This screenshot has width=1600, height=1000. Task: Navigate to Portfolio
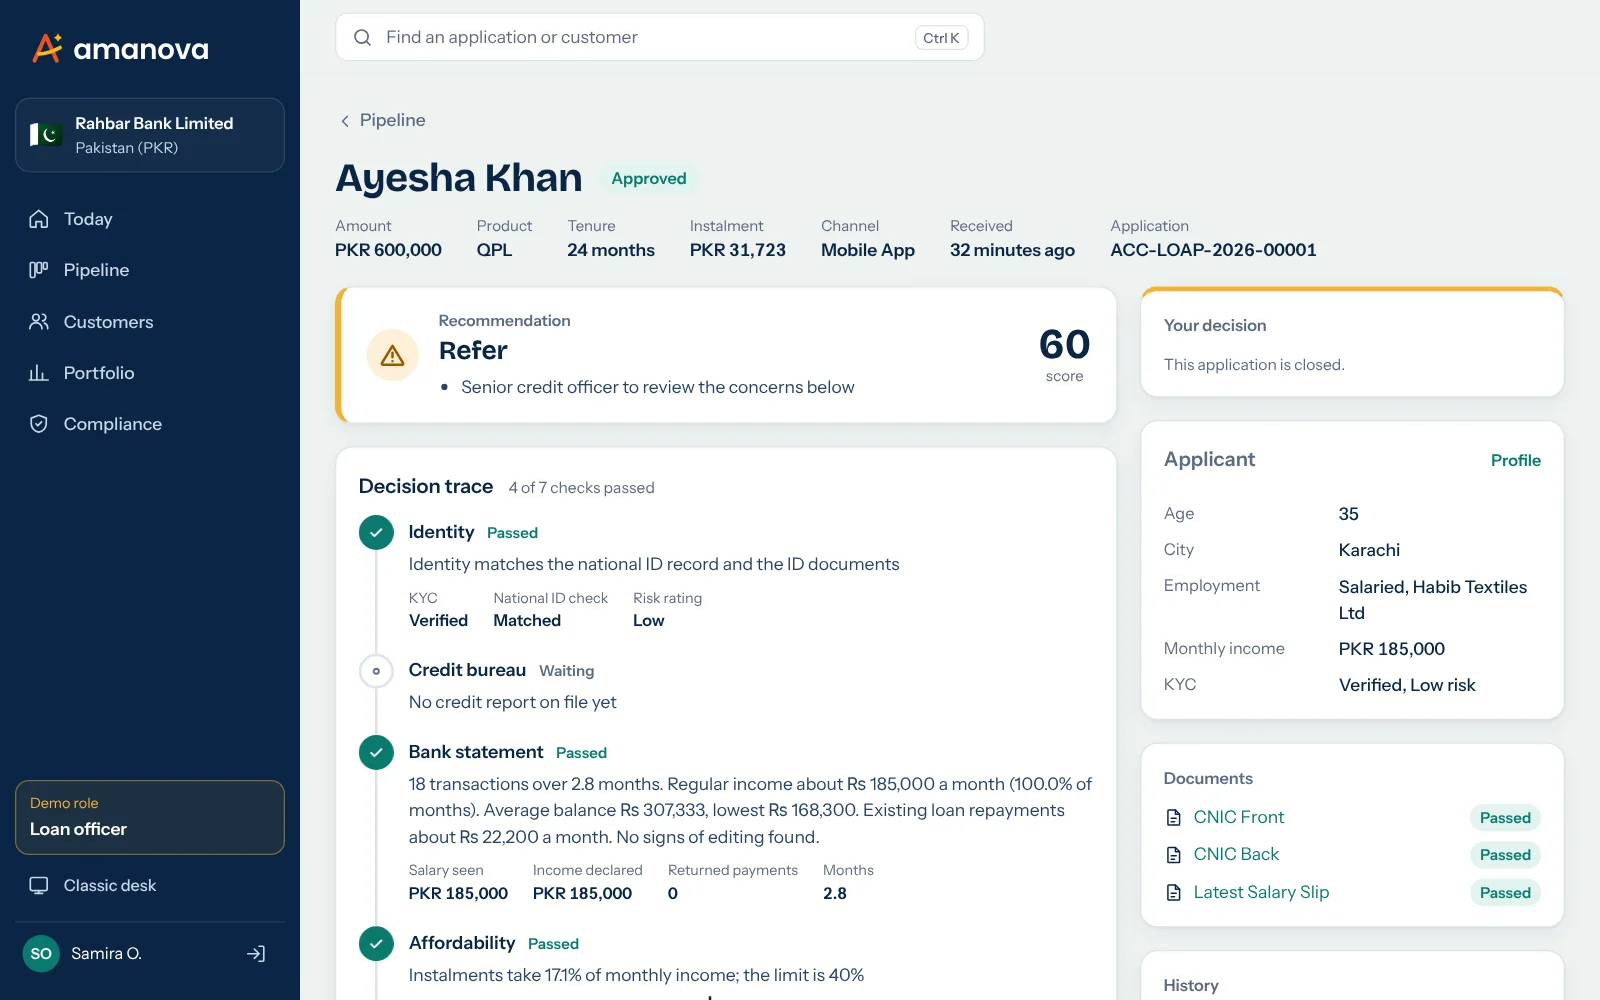coord(150,373)
